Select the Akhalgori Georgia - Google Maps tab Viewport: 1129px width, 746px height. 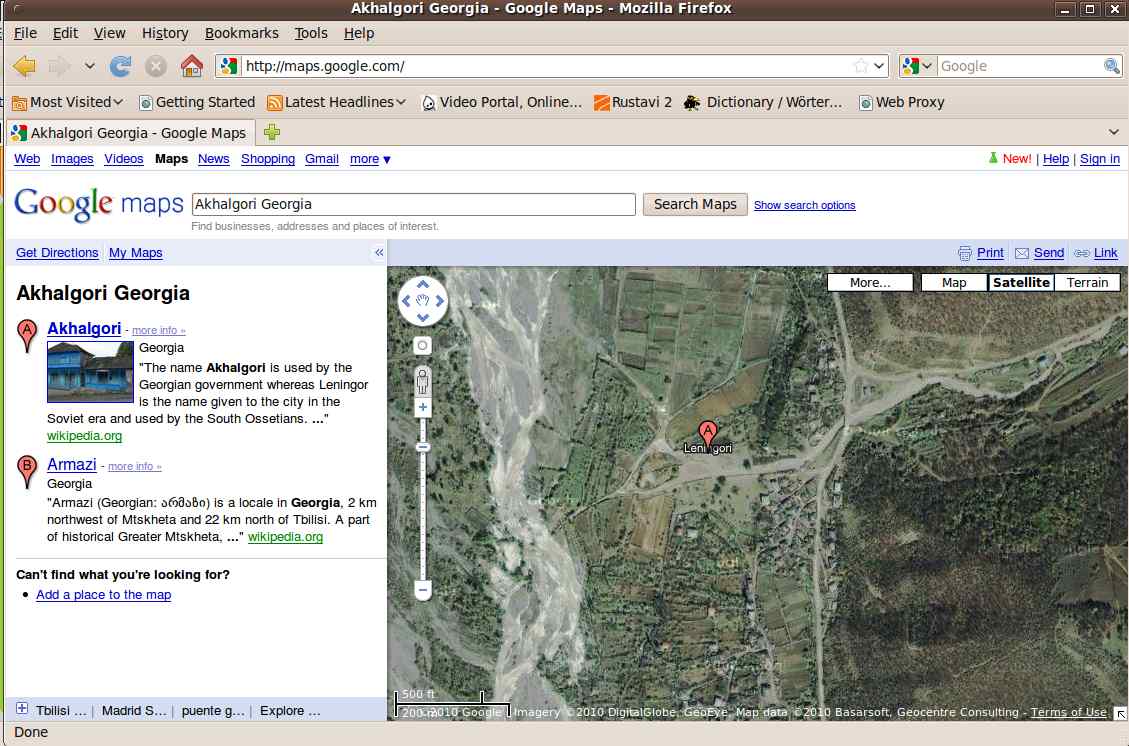(130, 132)
